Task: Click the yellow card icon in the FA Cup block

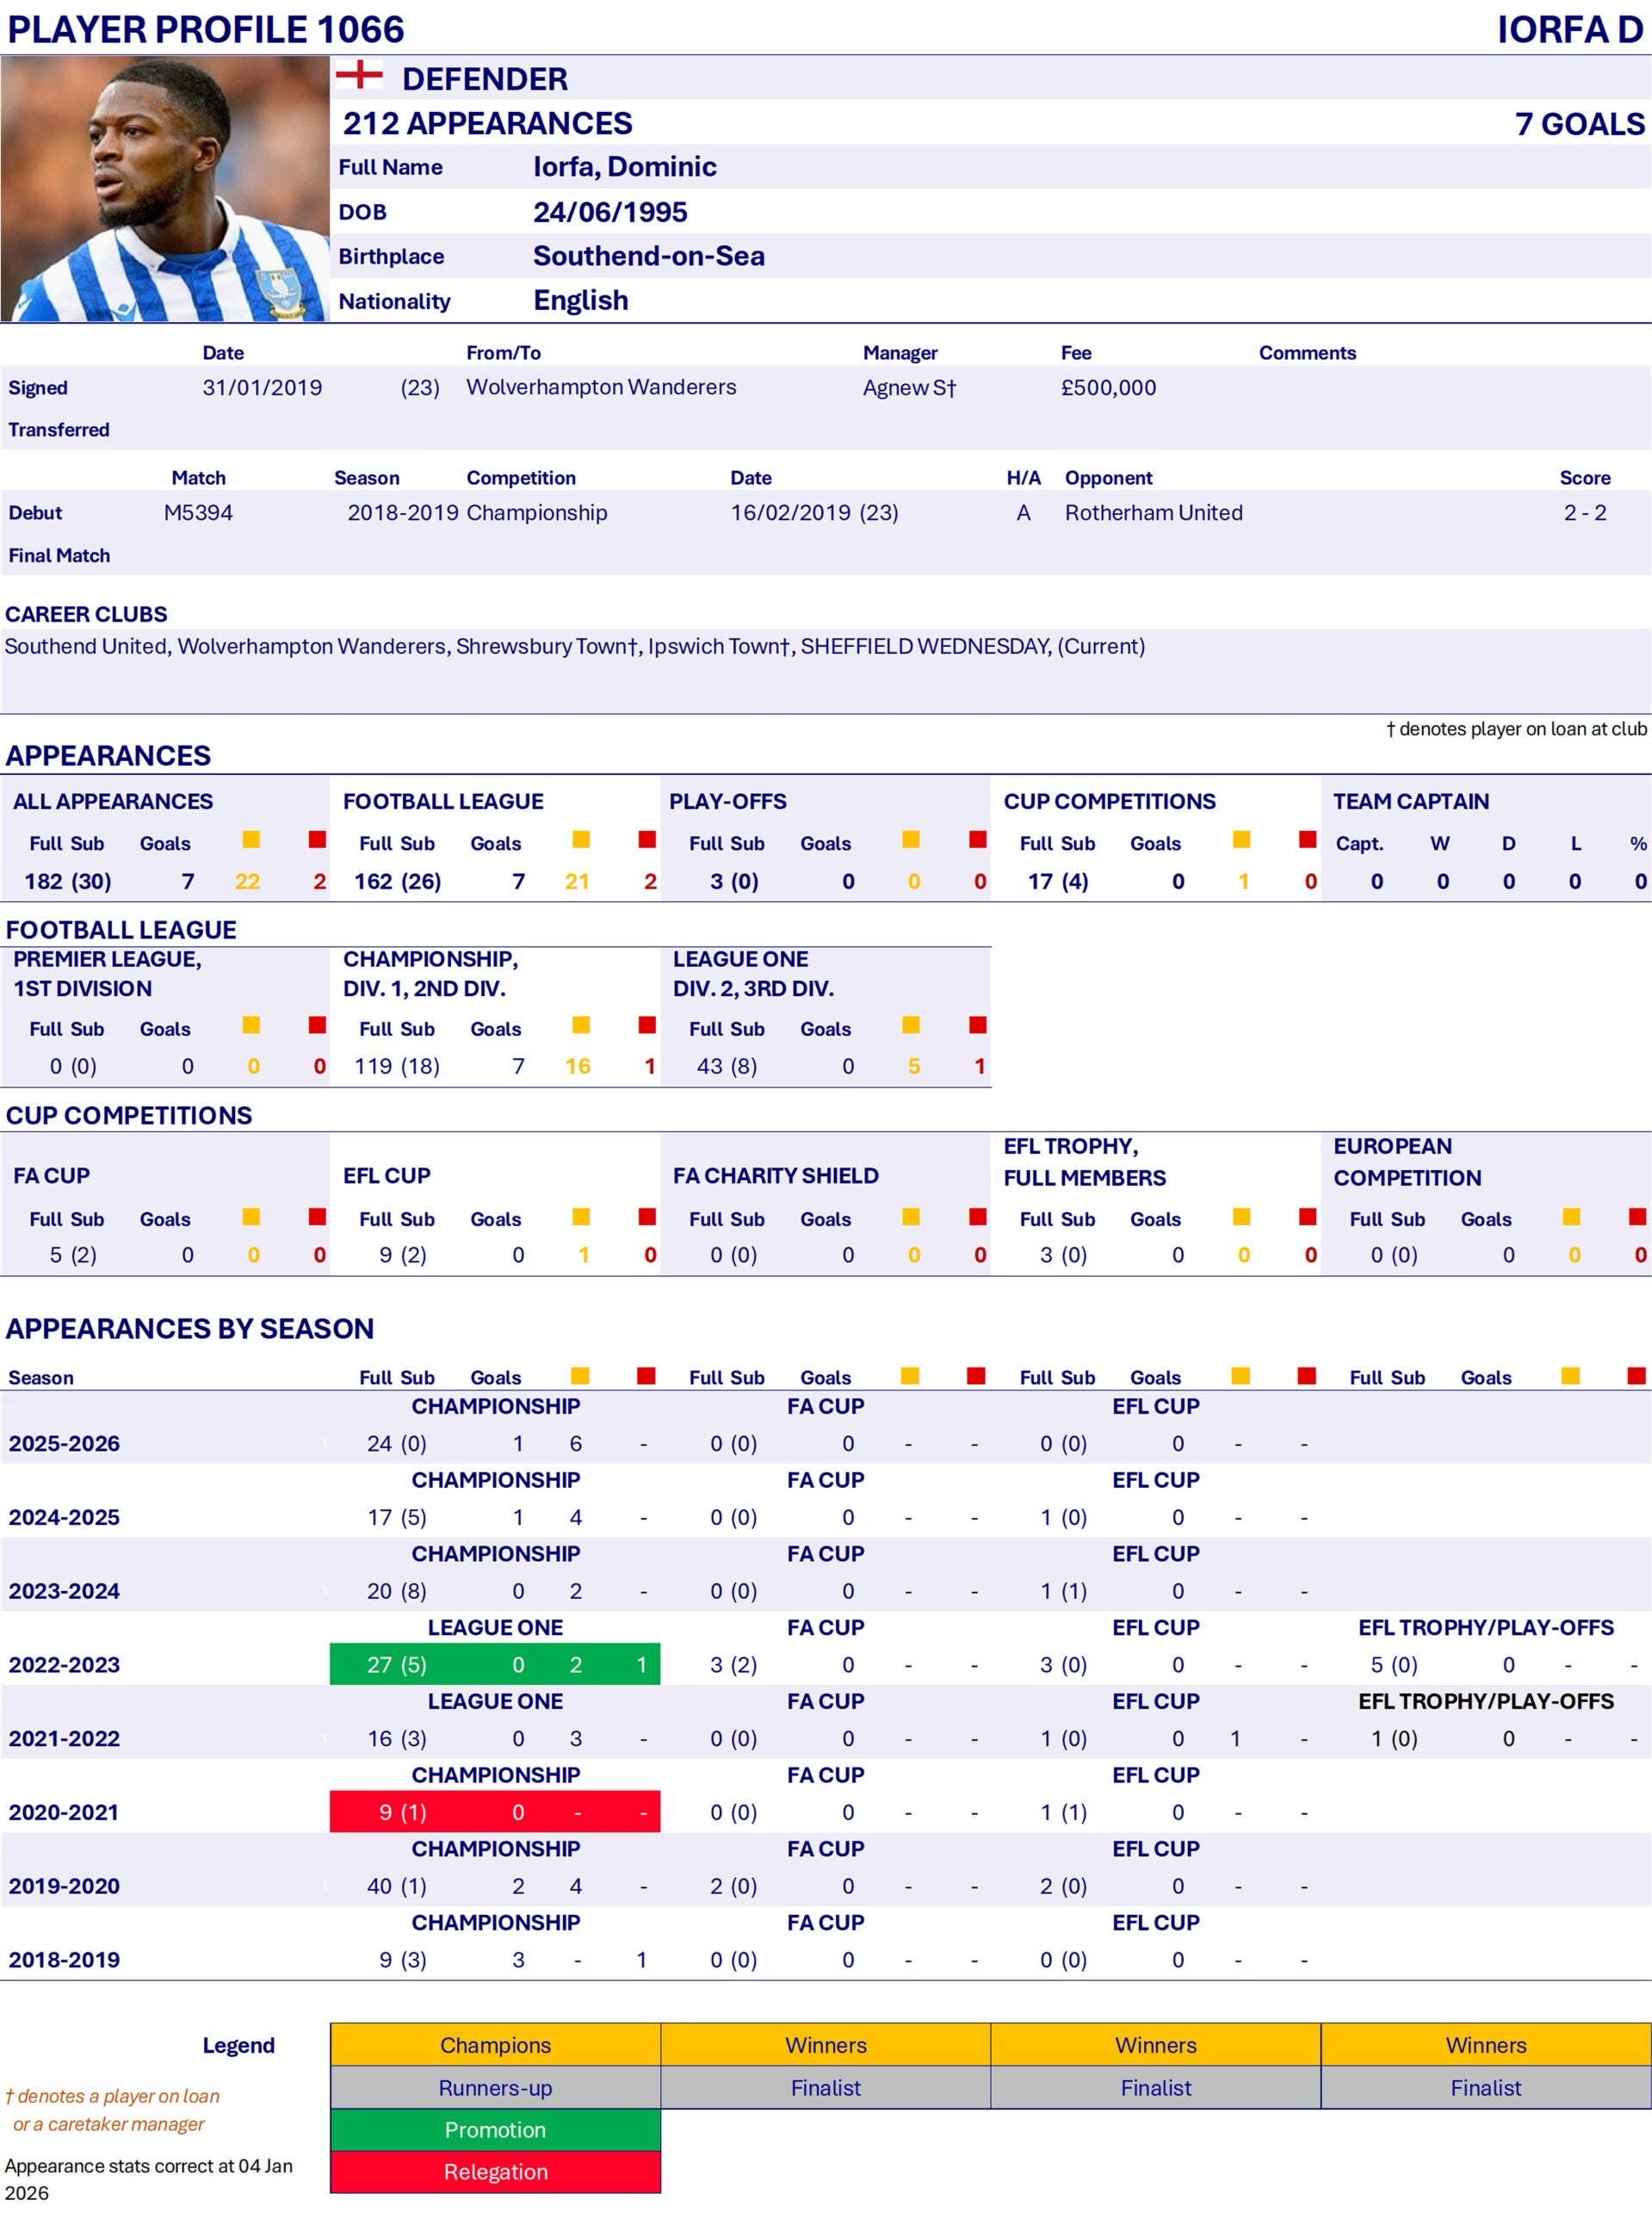Action: [x=251, y=1216]
